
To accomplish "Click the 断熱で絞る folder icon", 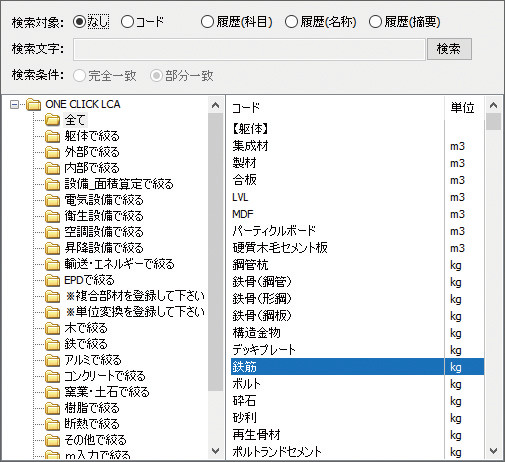I will click(x=52, y=424).
